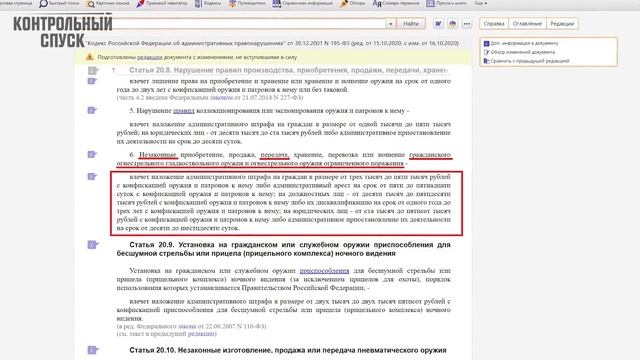640x360 pixels.
Task: Open Карточка поиска in the toolbar
Action: (108, 3)
